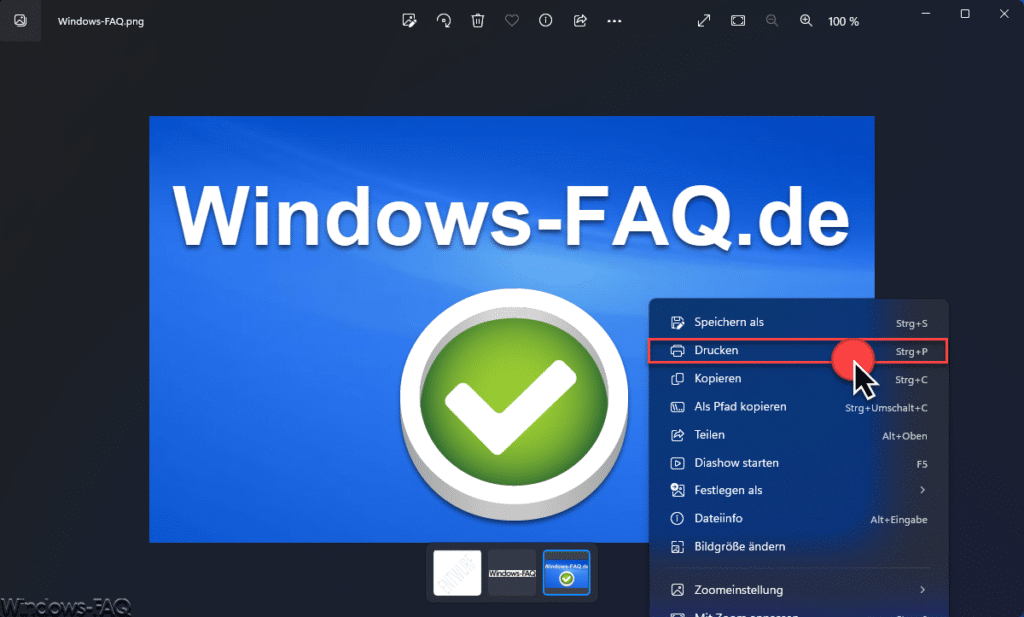Click the Photos app icon in title bar
The image size is (1024, 617).
tap(20, 20)
